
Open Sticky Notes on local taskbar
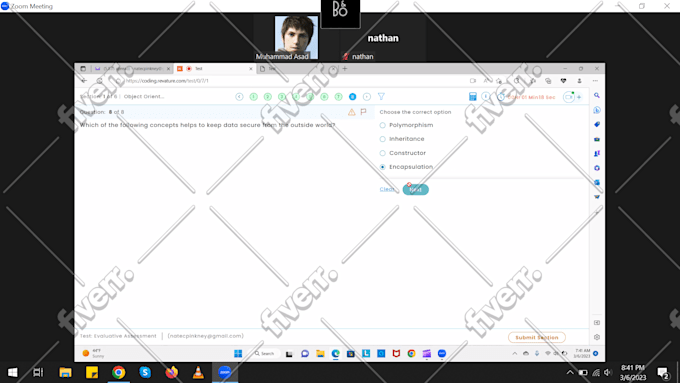(x=92, y=372)
